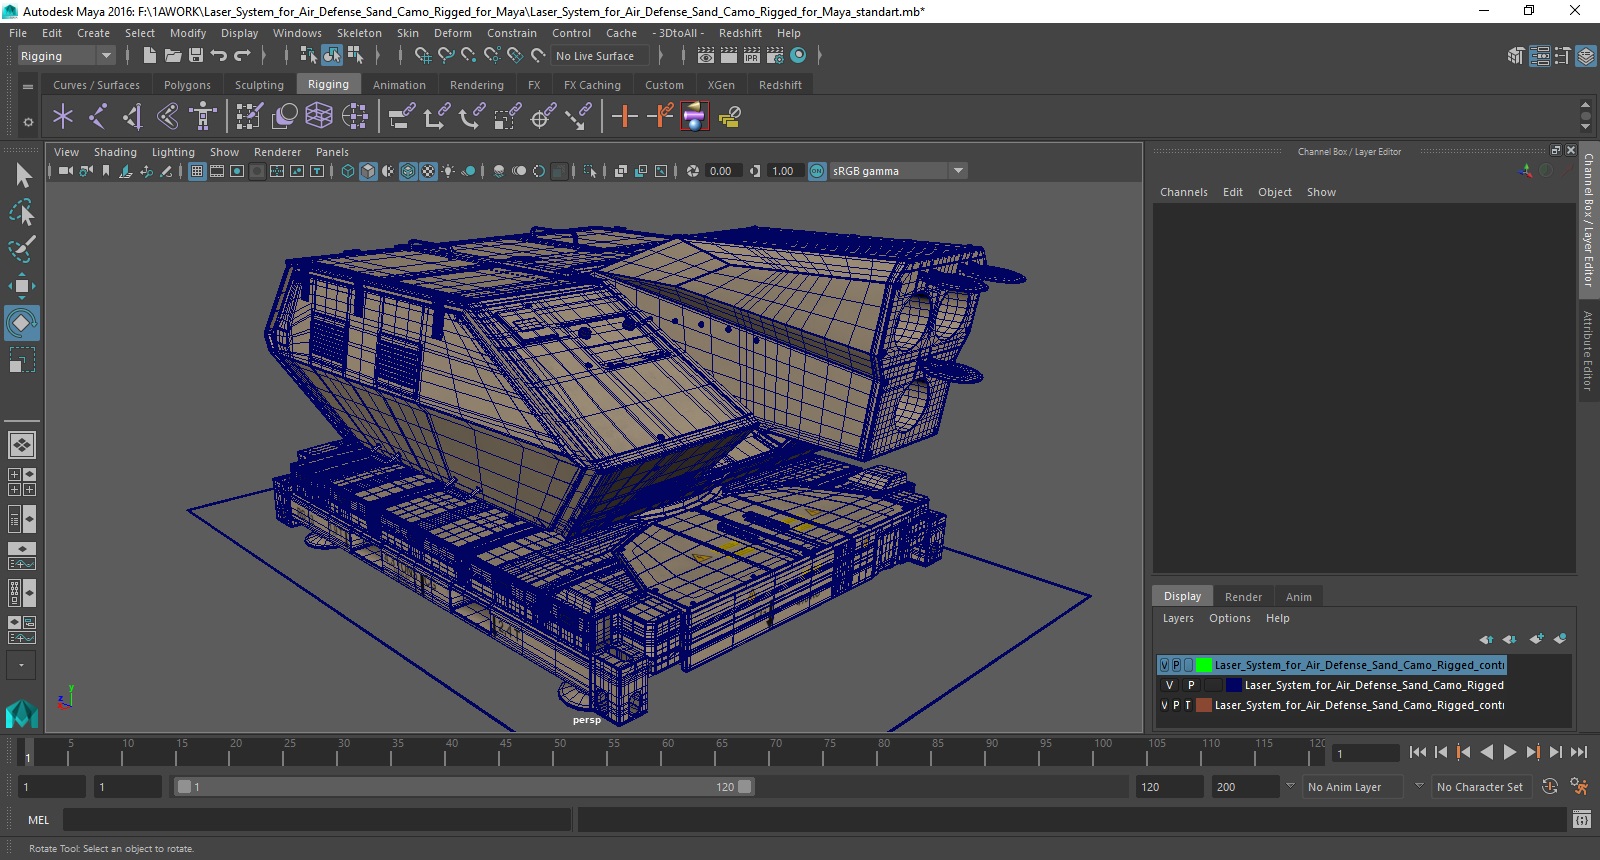Viewport: 1600px width, 860px height.
Task: Redo the action from the status line
Action: point(242,56)
